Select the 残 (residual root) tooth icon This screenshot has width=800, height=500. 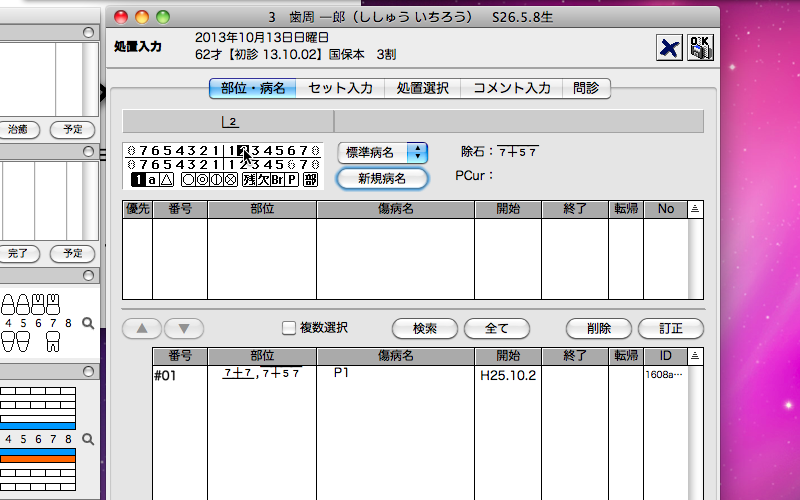tap(248, 180)
